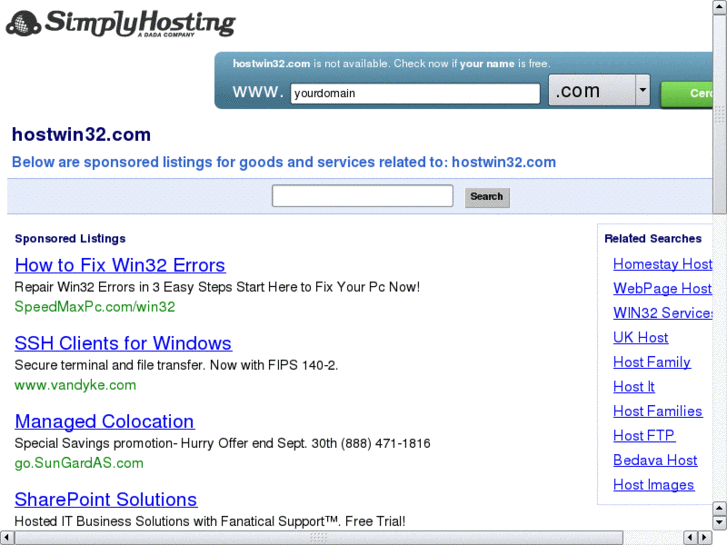Select Host Family related search
The height and width of the screenshot is (545, 727).
[x=652, y=362]
